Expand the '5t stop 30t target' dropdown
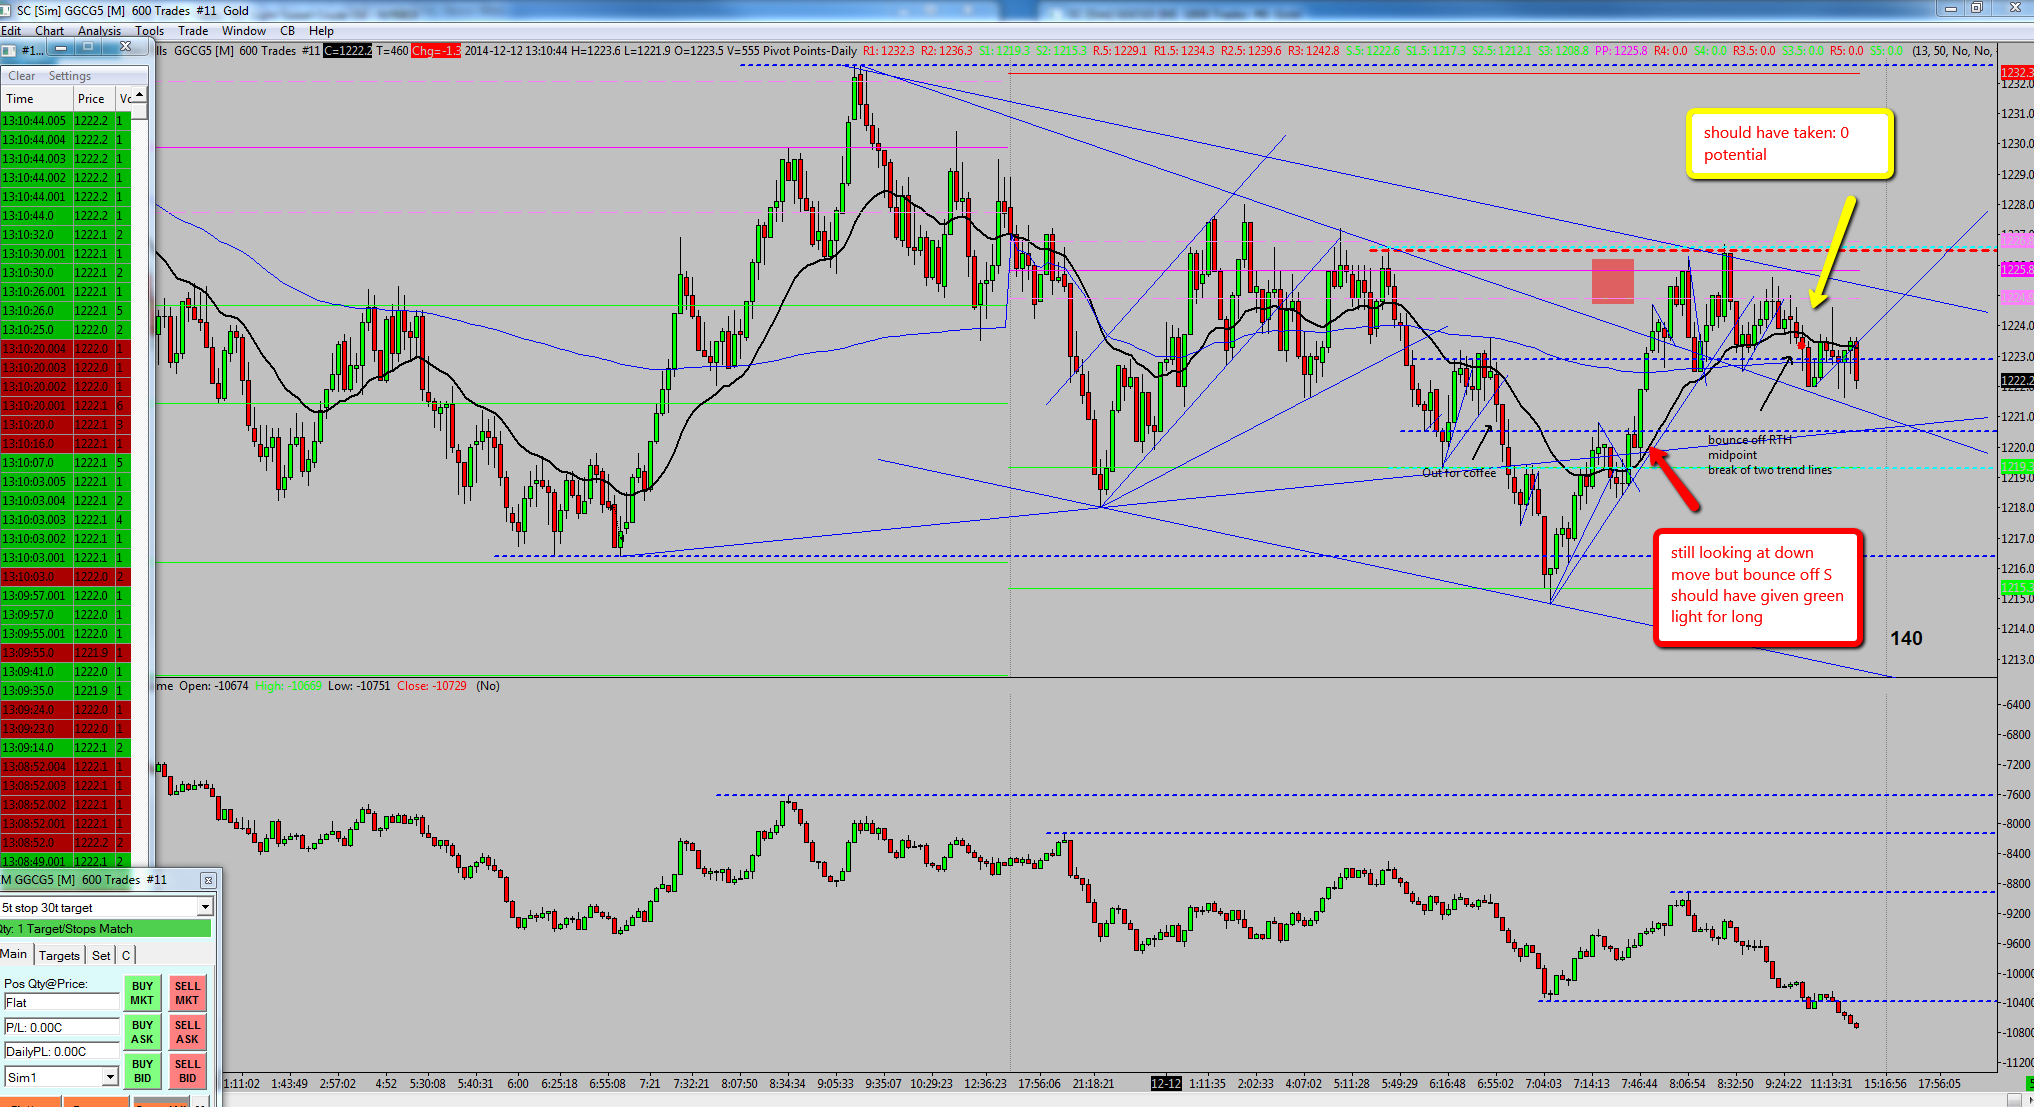 (205, 907)
